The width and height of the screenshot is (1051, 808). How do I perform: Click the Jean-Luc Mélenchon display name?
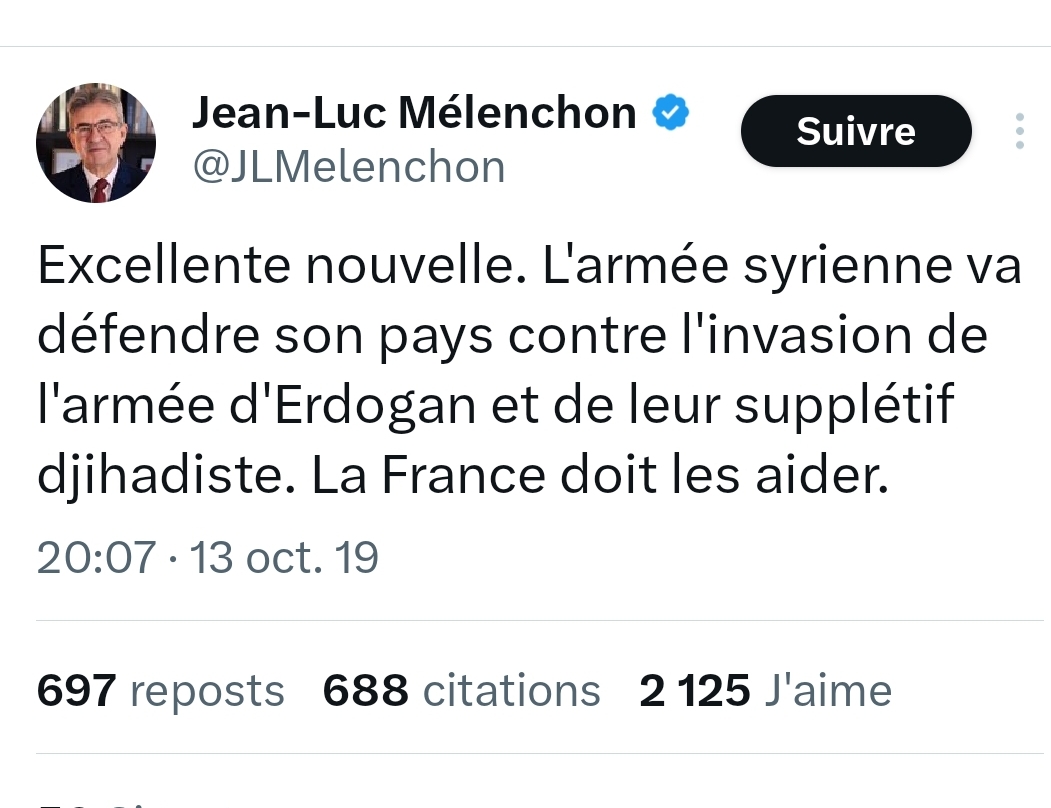(x=413, y=113)
